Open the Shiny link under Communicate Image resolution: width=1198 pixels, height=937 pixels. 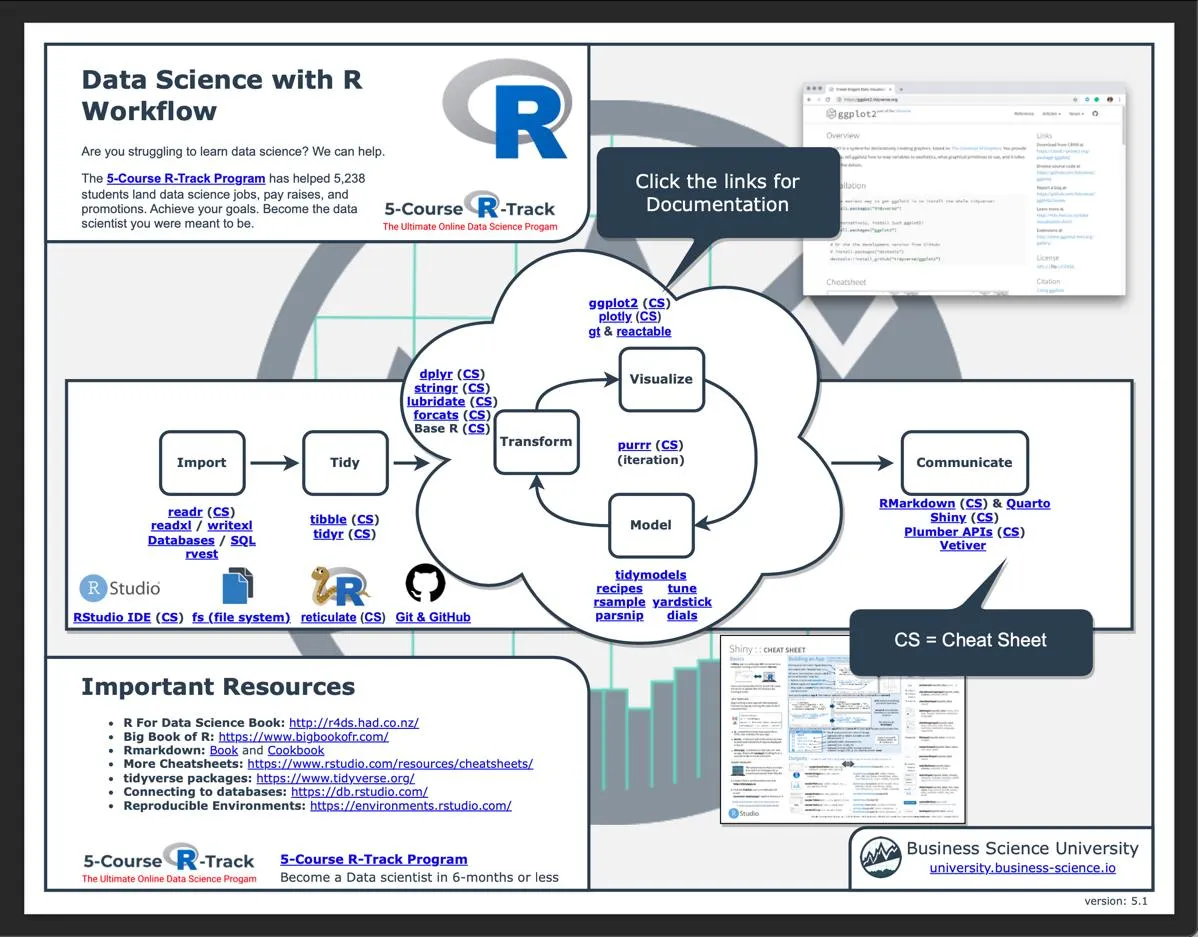tap(948, 517)
